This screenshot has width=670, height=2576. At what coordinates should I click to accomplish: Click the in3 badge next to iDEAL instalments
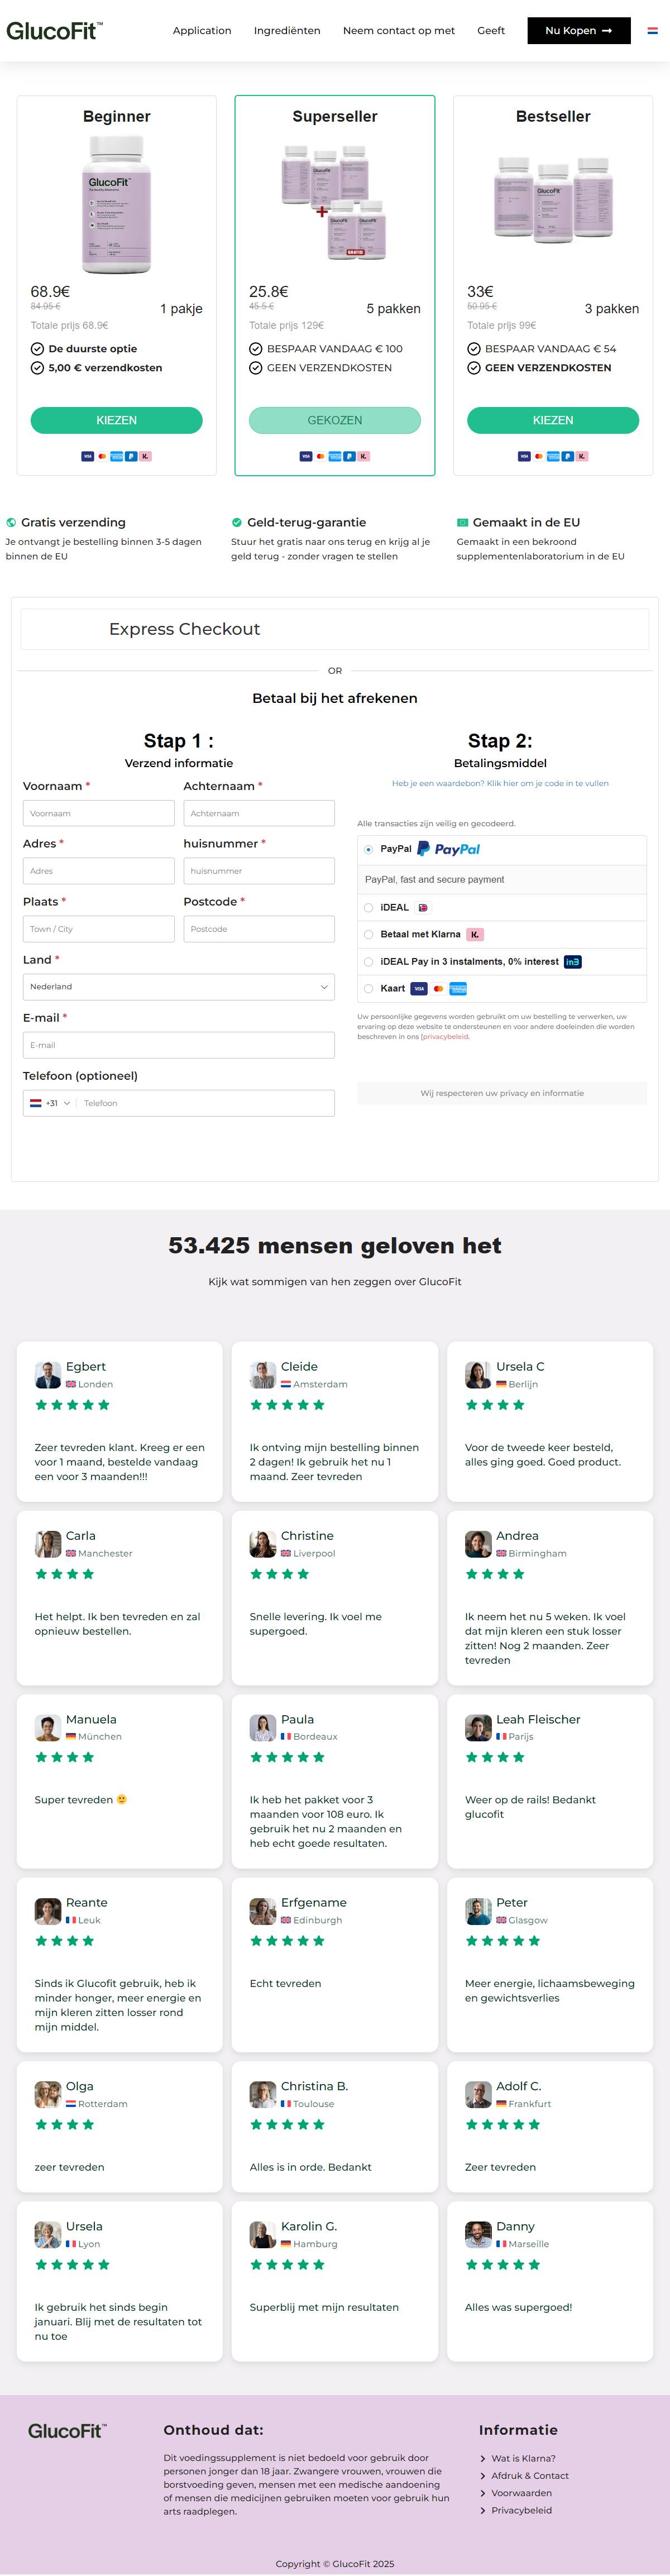point(572,962)
